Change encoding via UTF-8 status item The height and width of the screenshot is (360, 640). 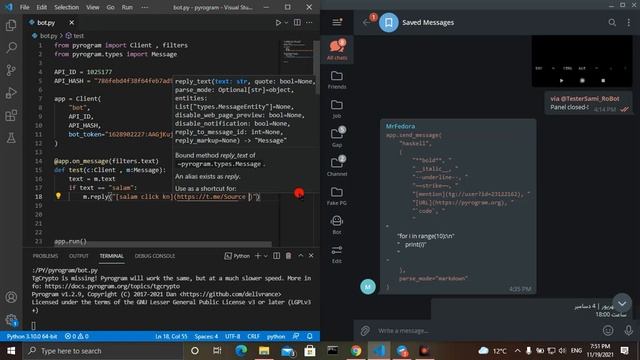tap(233, 336)
